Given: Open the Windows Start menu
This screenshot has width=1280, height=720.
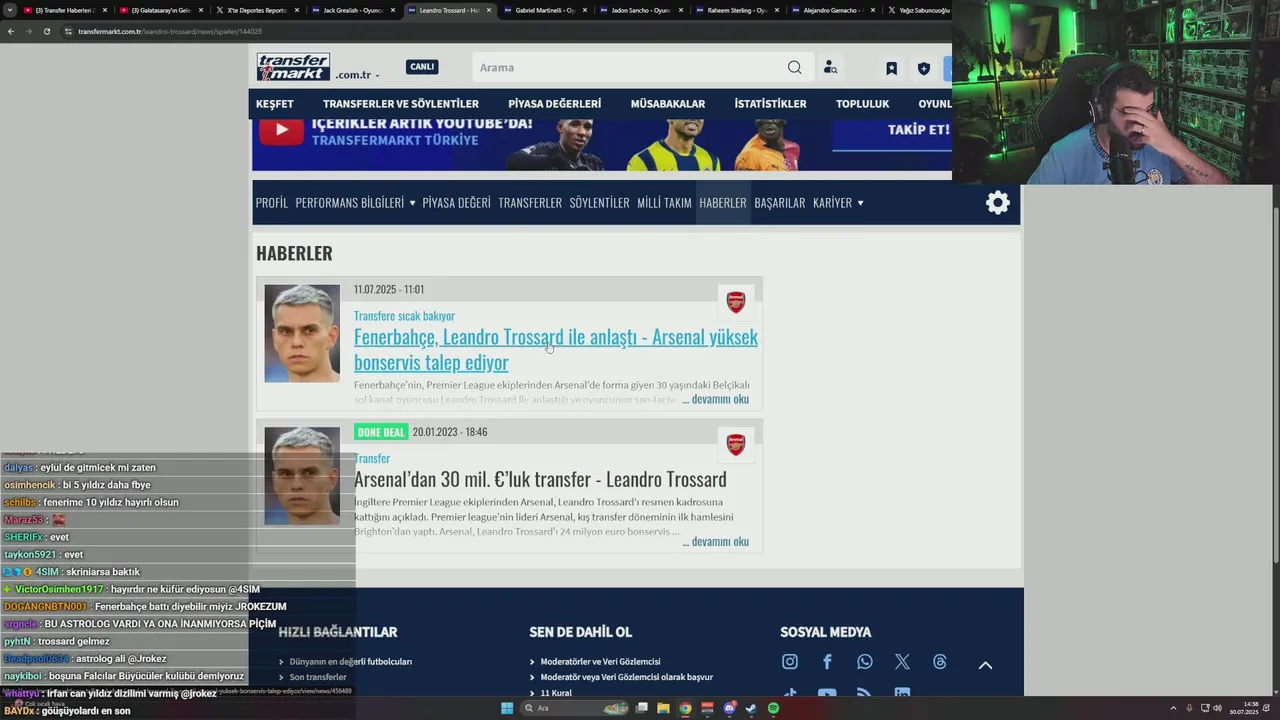Looking at the screenshot, I should point(507,708).
